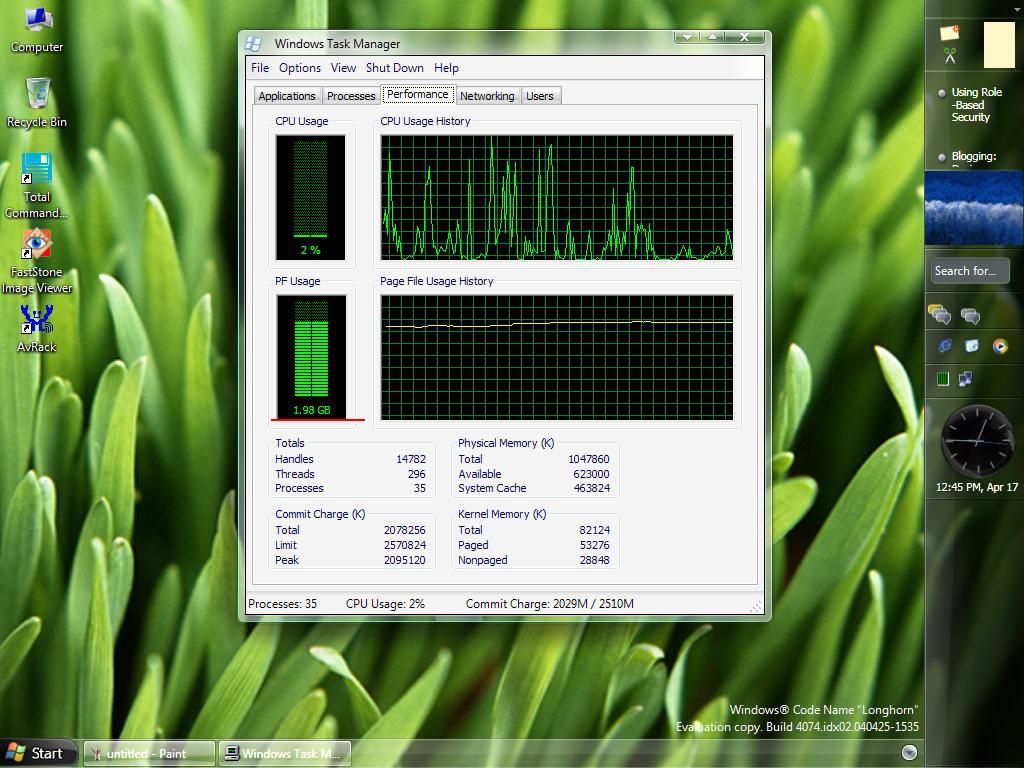Click the PF Usage gauge showing 1.98 GB

tap(312, 357)
